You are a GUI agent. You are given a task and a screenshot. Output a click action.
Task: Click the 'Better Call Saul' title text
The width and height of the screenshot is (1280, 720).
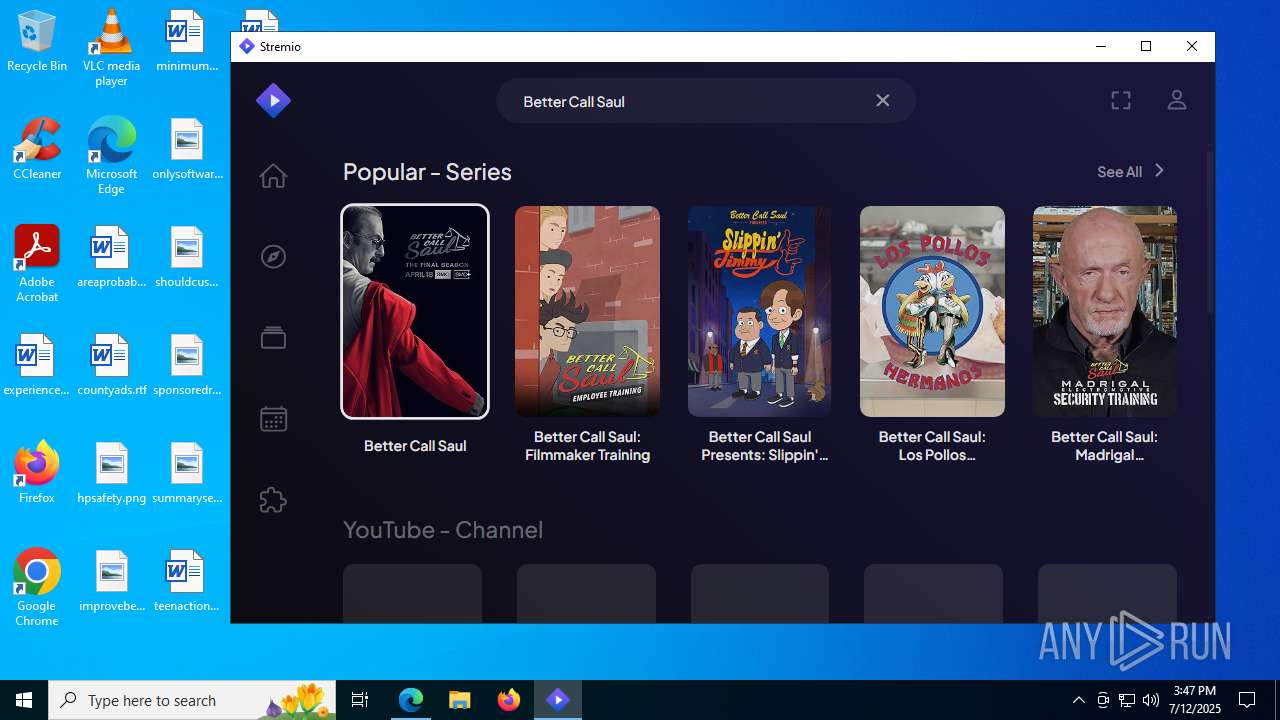point(415,446)
